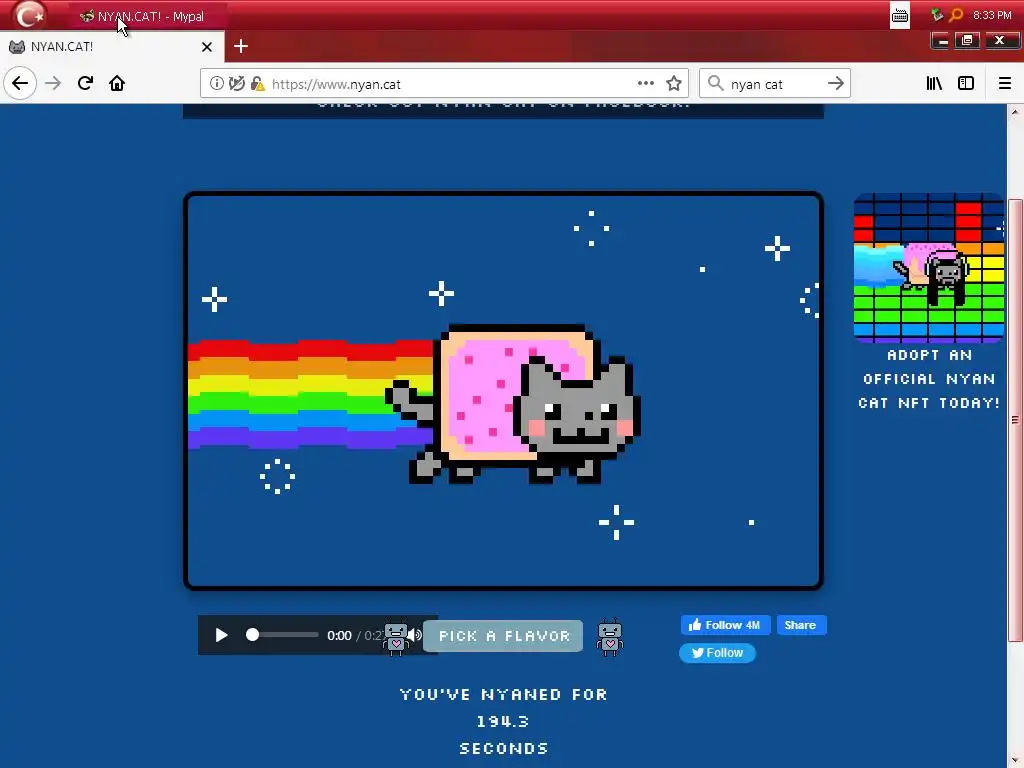Click the Facebook Share button
The width and height of the screenshot is (1024, 768).
[801, 625]
